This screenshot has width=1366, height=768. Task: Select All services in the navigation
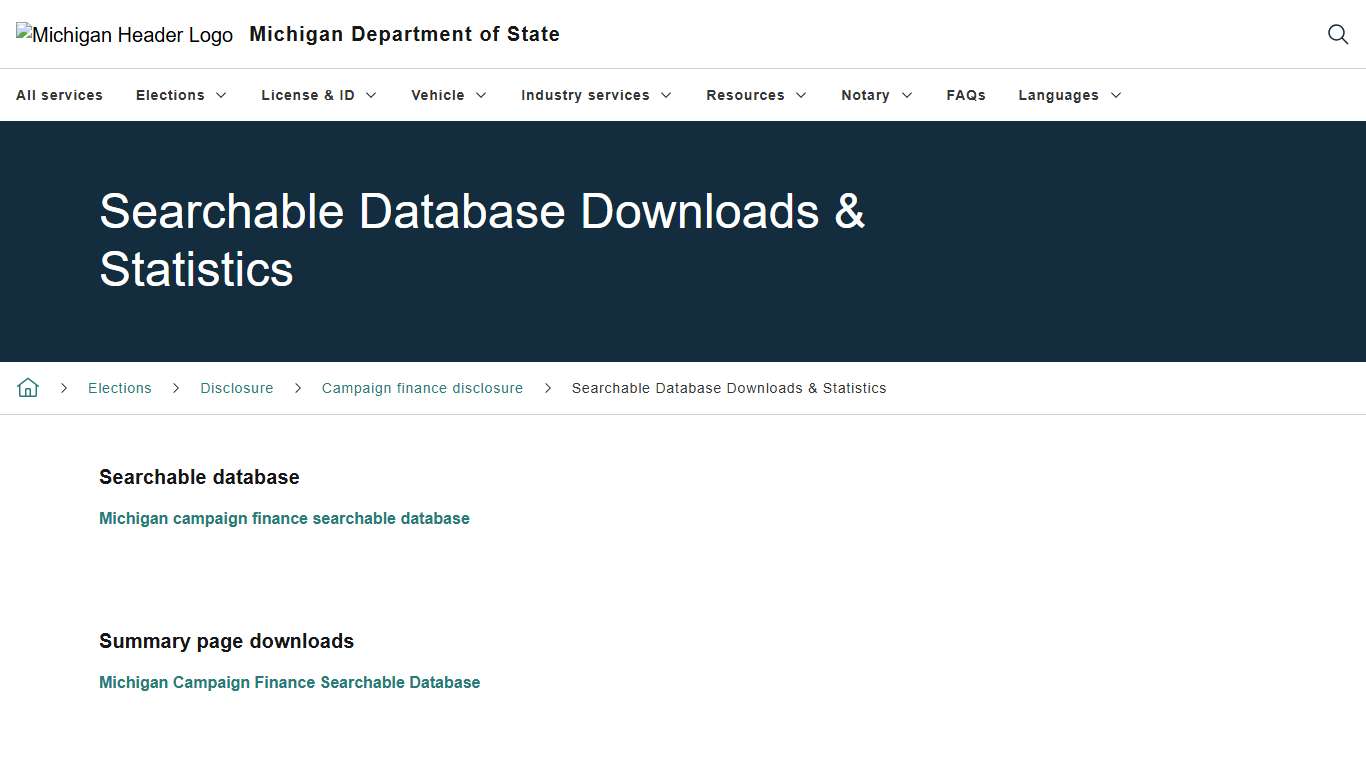coord(59,95)
